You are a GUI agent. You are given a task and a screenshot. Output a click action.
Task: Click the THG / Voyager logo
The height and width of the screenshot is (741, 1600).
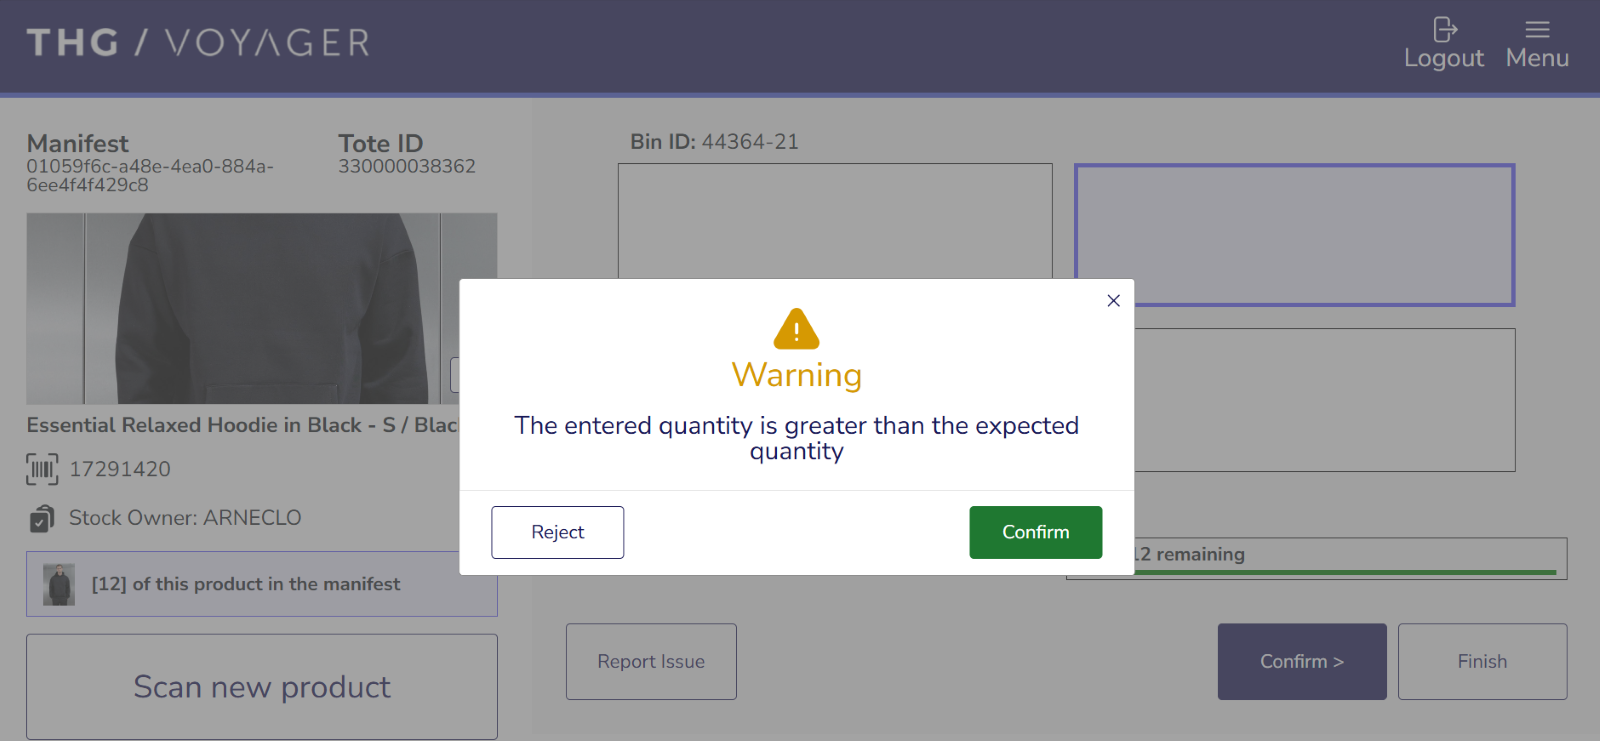198,43
